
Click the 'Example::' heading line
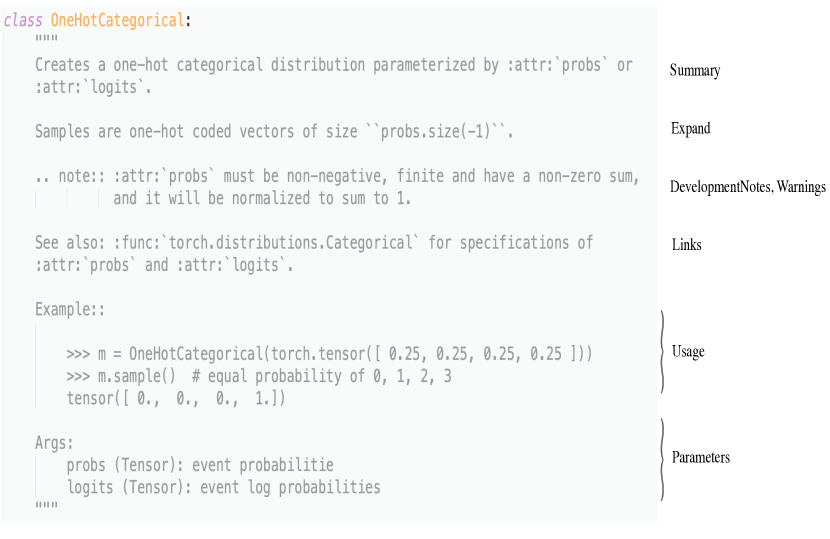pyautogui.click(x=70, y=309)
